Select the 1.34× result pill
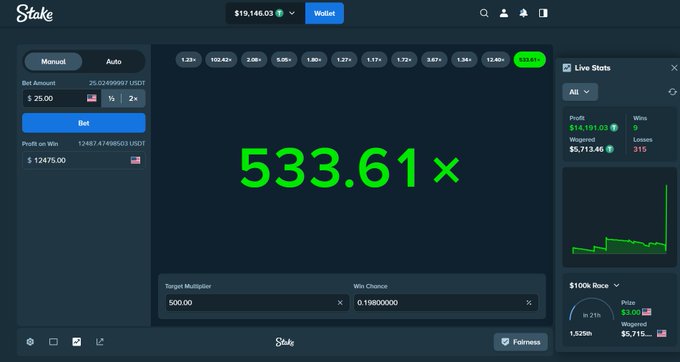This screenshot has width=680, height=362. pos(464,60)
